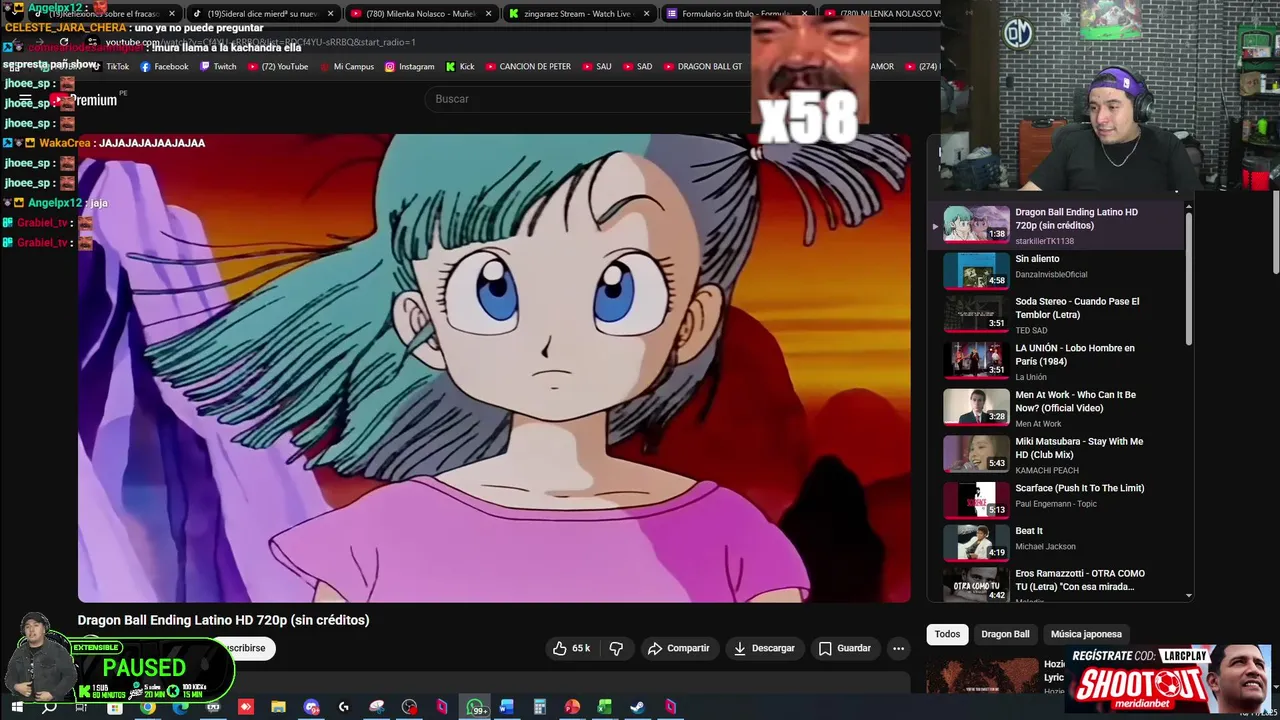Click the playlist scrollbar thumb
1280x720 pixels.
click(1188, 280)
